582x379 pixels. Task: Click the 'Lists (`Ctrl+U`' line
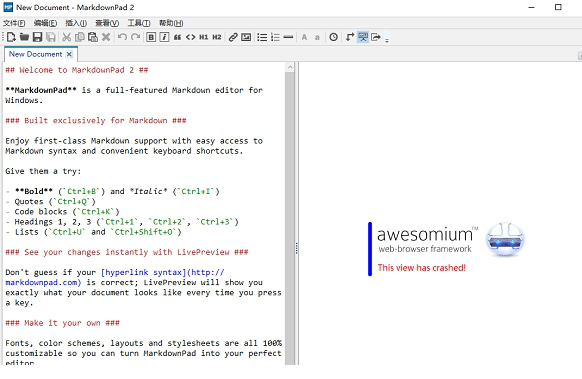93,232
